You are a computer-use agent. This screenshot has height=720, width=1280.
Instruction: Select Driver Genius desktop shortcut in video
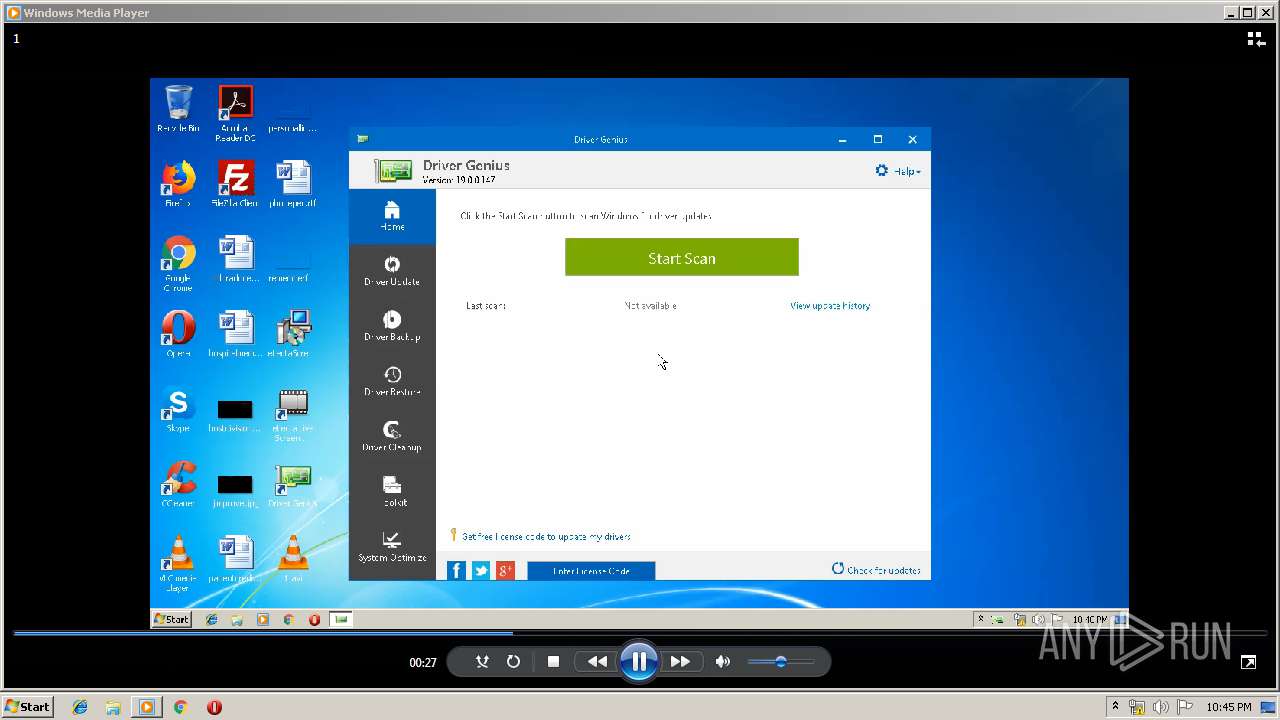tap(292, 484)
